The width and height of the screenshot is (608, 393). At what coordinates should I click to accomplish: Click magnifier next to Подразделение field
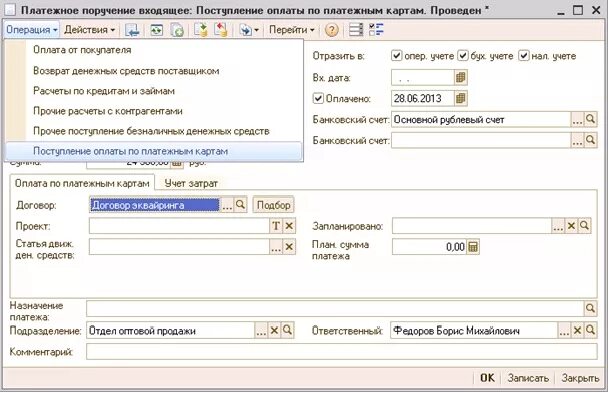coord(287,331)
